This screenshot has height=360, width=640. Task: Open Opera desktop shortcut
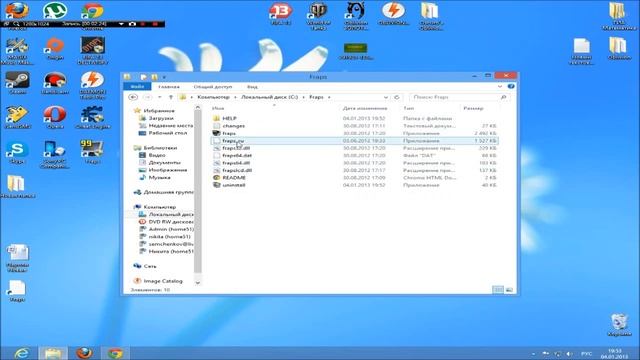pyautogui.click(x=55, y=118)
